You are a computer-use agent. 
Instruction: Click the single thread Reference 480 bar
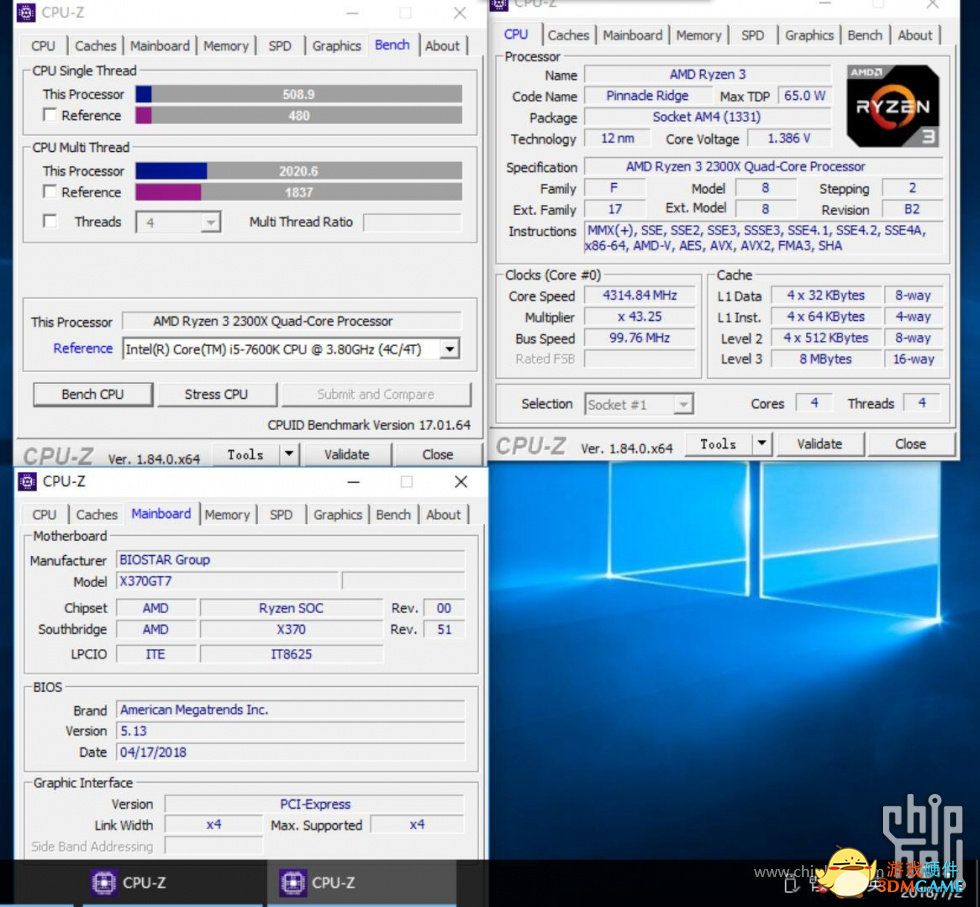click(299, 116)
